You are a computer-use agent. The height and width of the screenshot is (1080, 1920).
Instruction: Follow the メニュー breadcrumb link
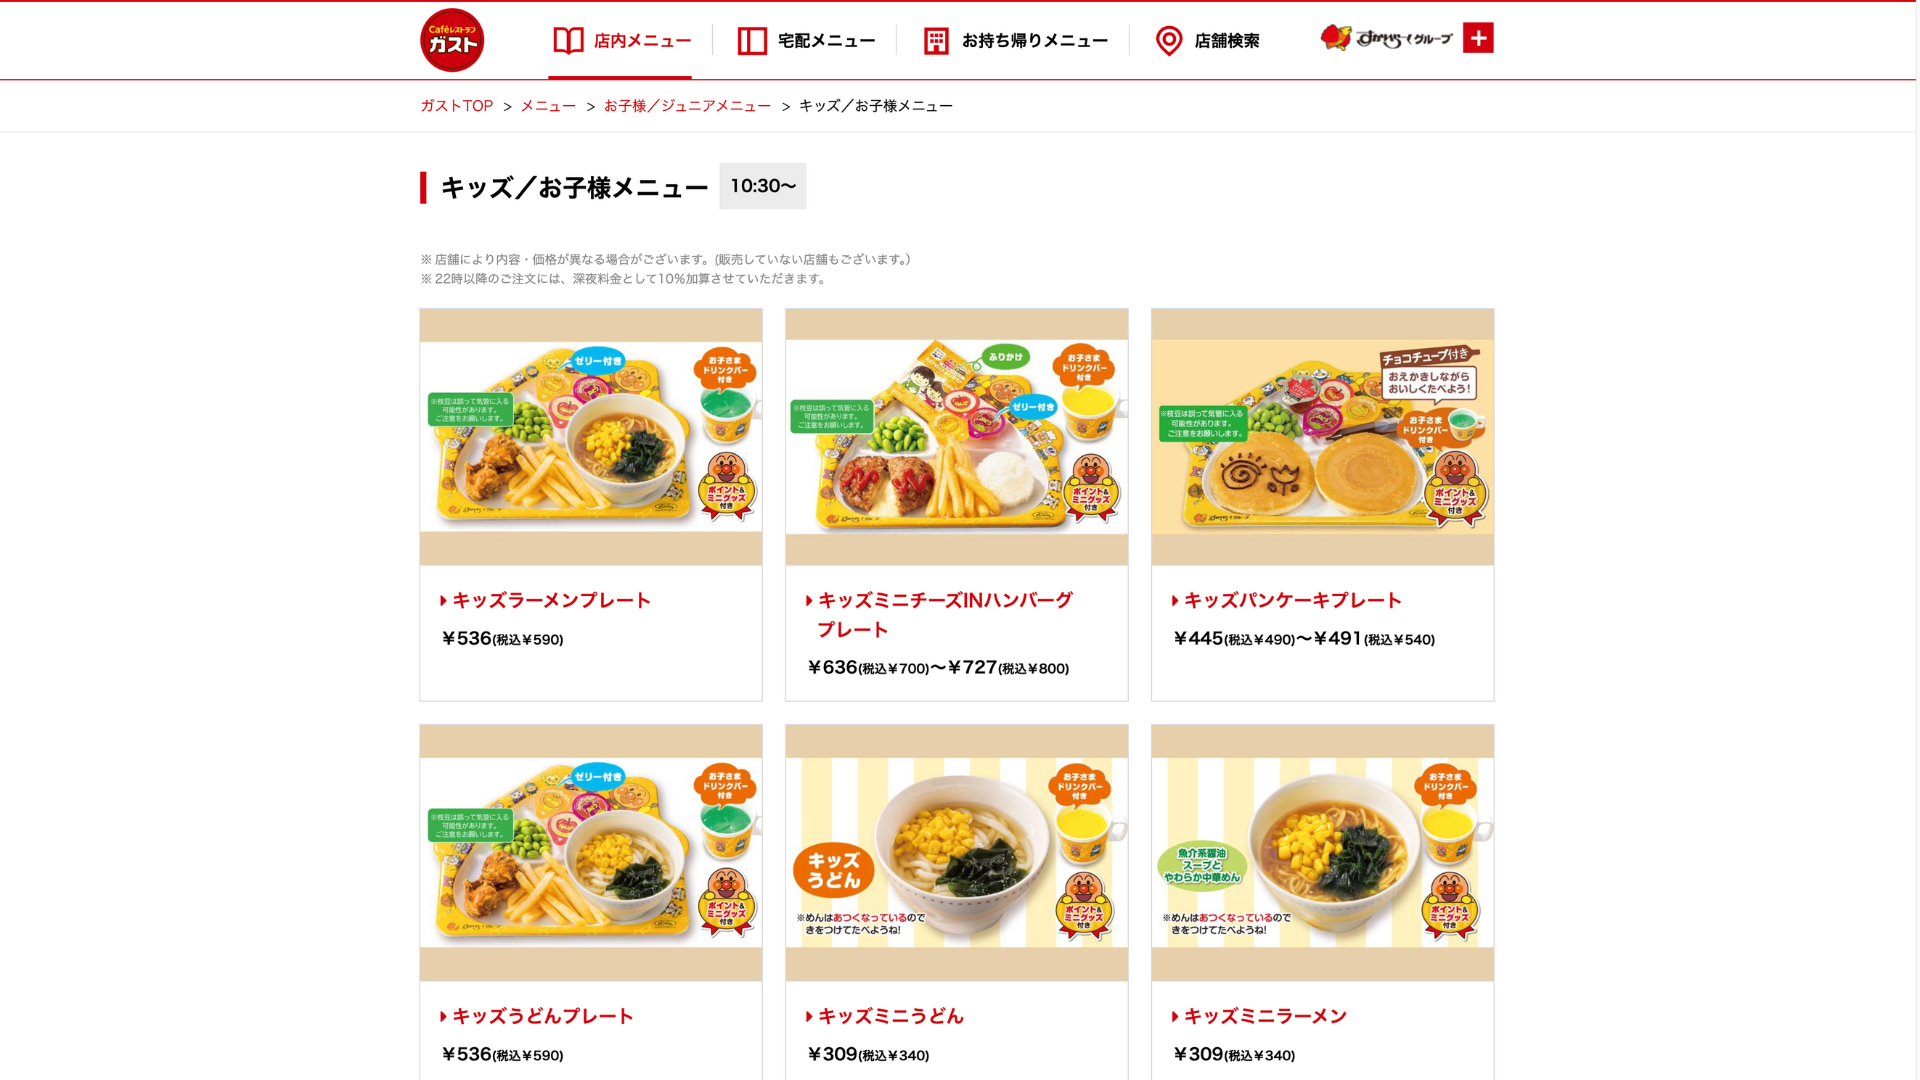pos(548,106)
